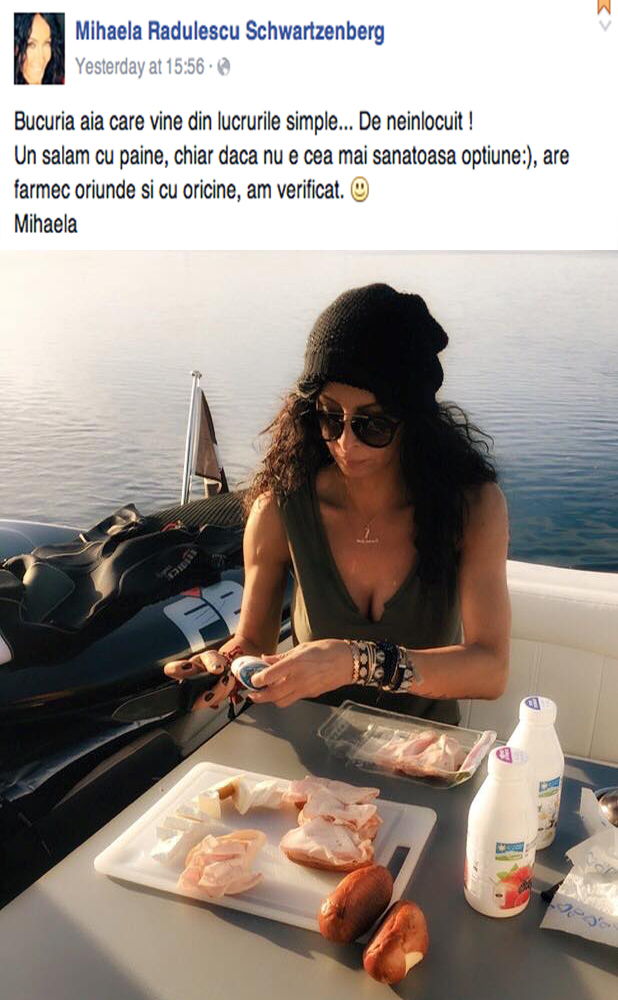
Task: Click the black beanie hat in photo
Action: click(375, 342)
